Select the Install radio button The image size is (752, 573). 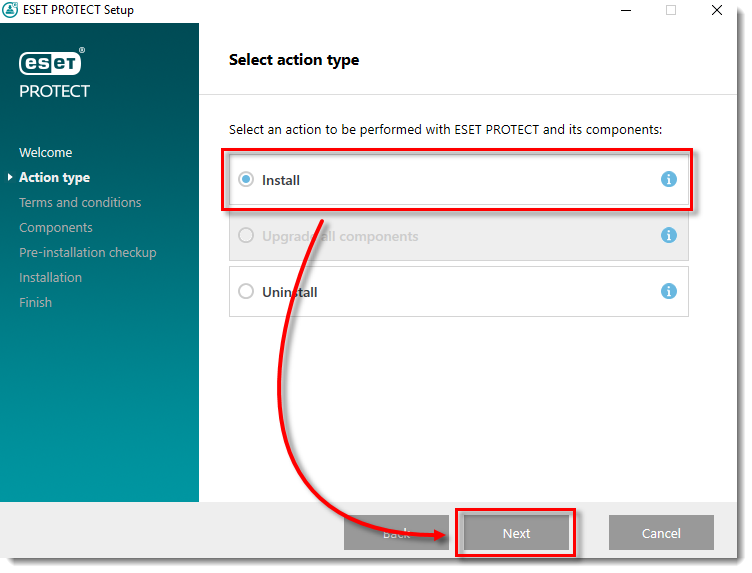pos(246,180)
